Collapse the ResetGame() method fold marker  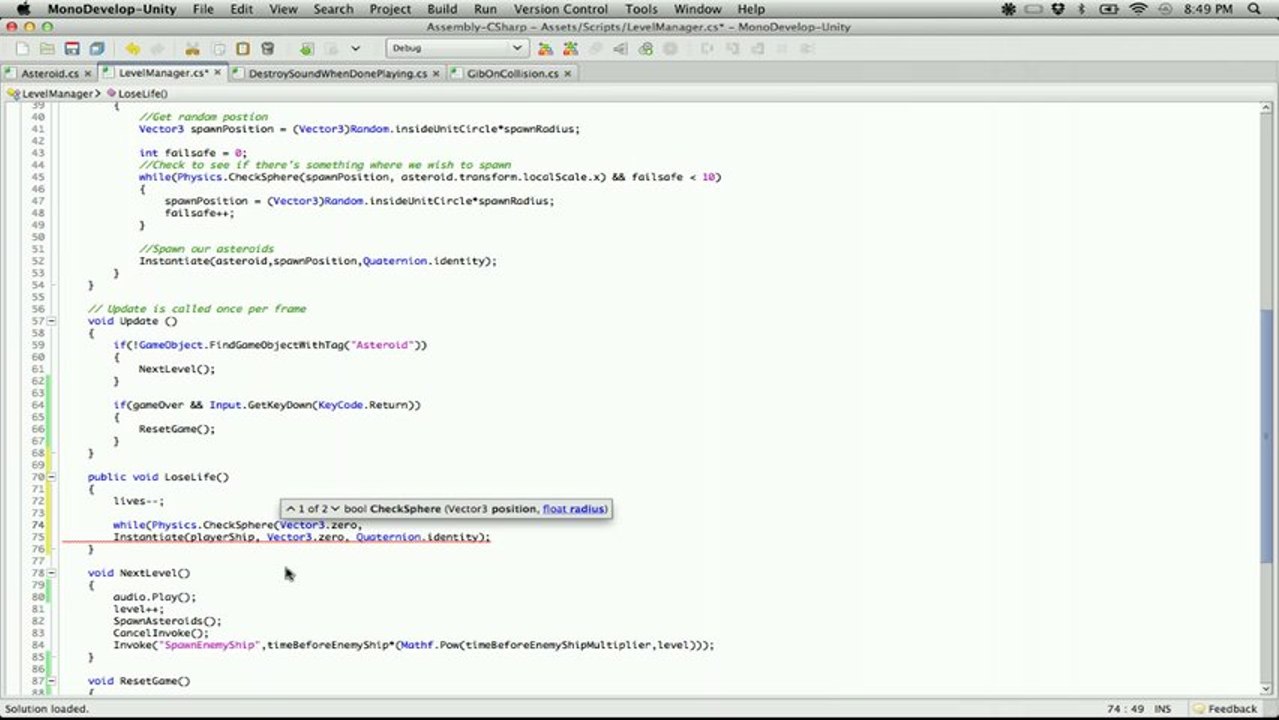click(52, 681)
